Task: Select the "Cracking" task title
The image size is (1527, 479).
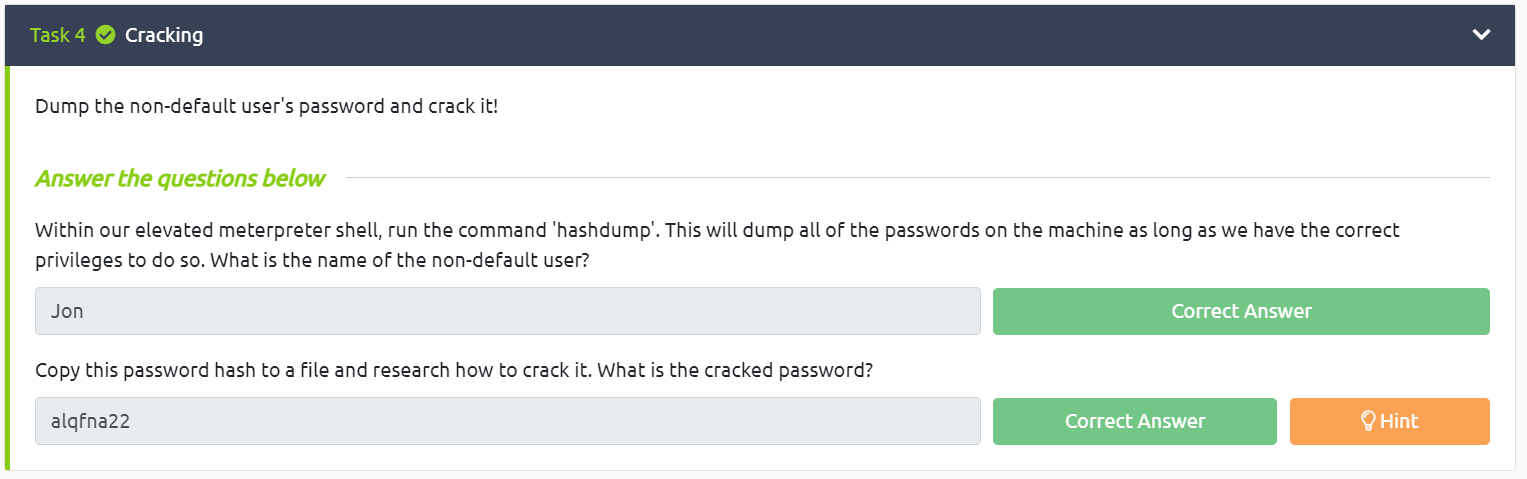Action: [164, 35]
